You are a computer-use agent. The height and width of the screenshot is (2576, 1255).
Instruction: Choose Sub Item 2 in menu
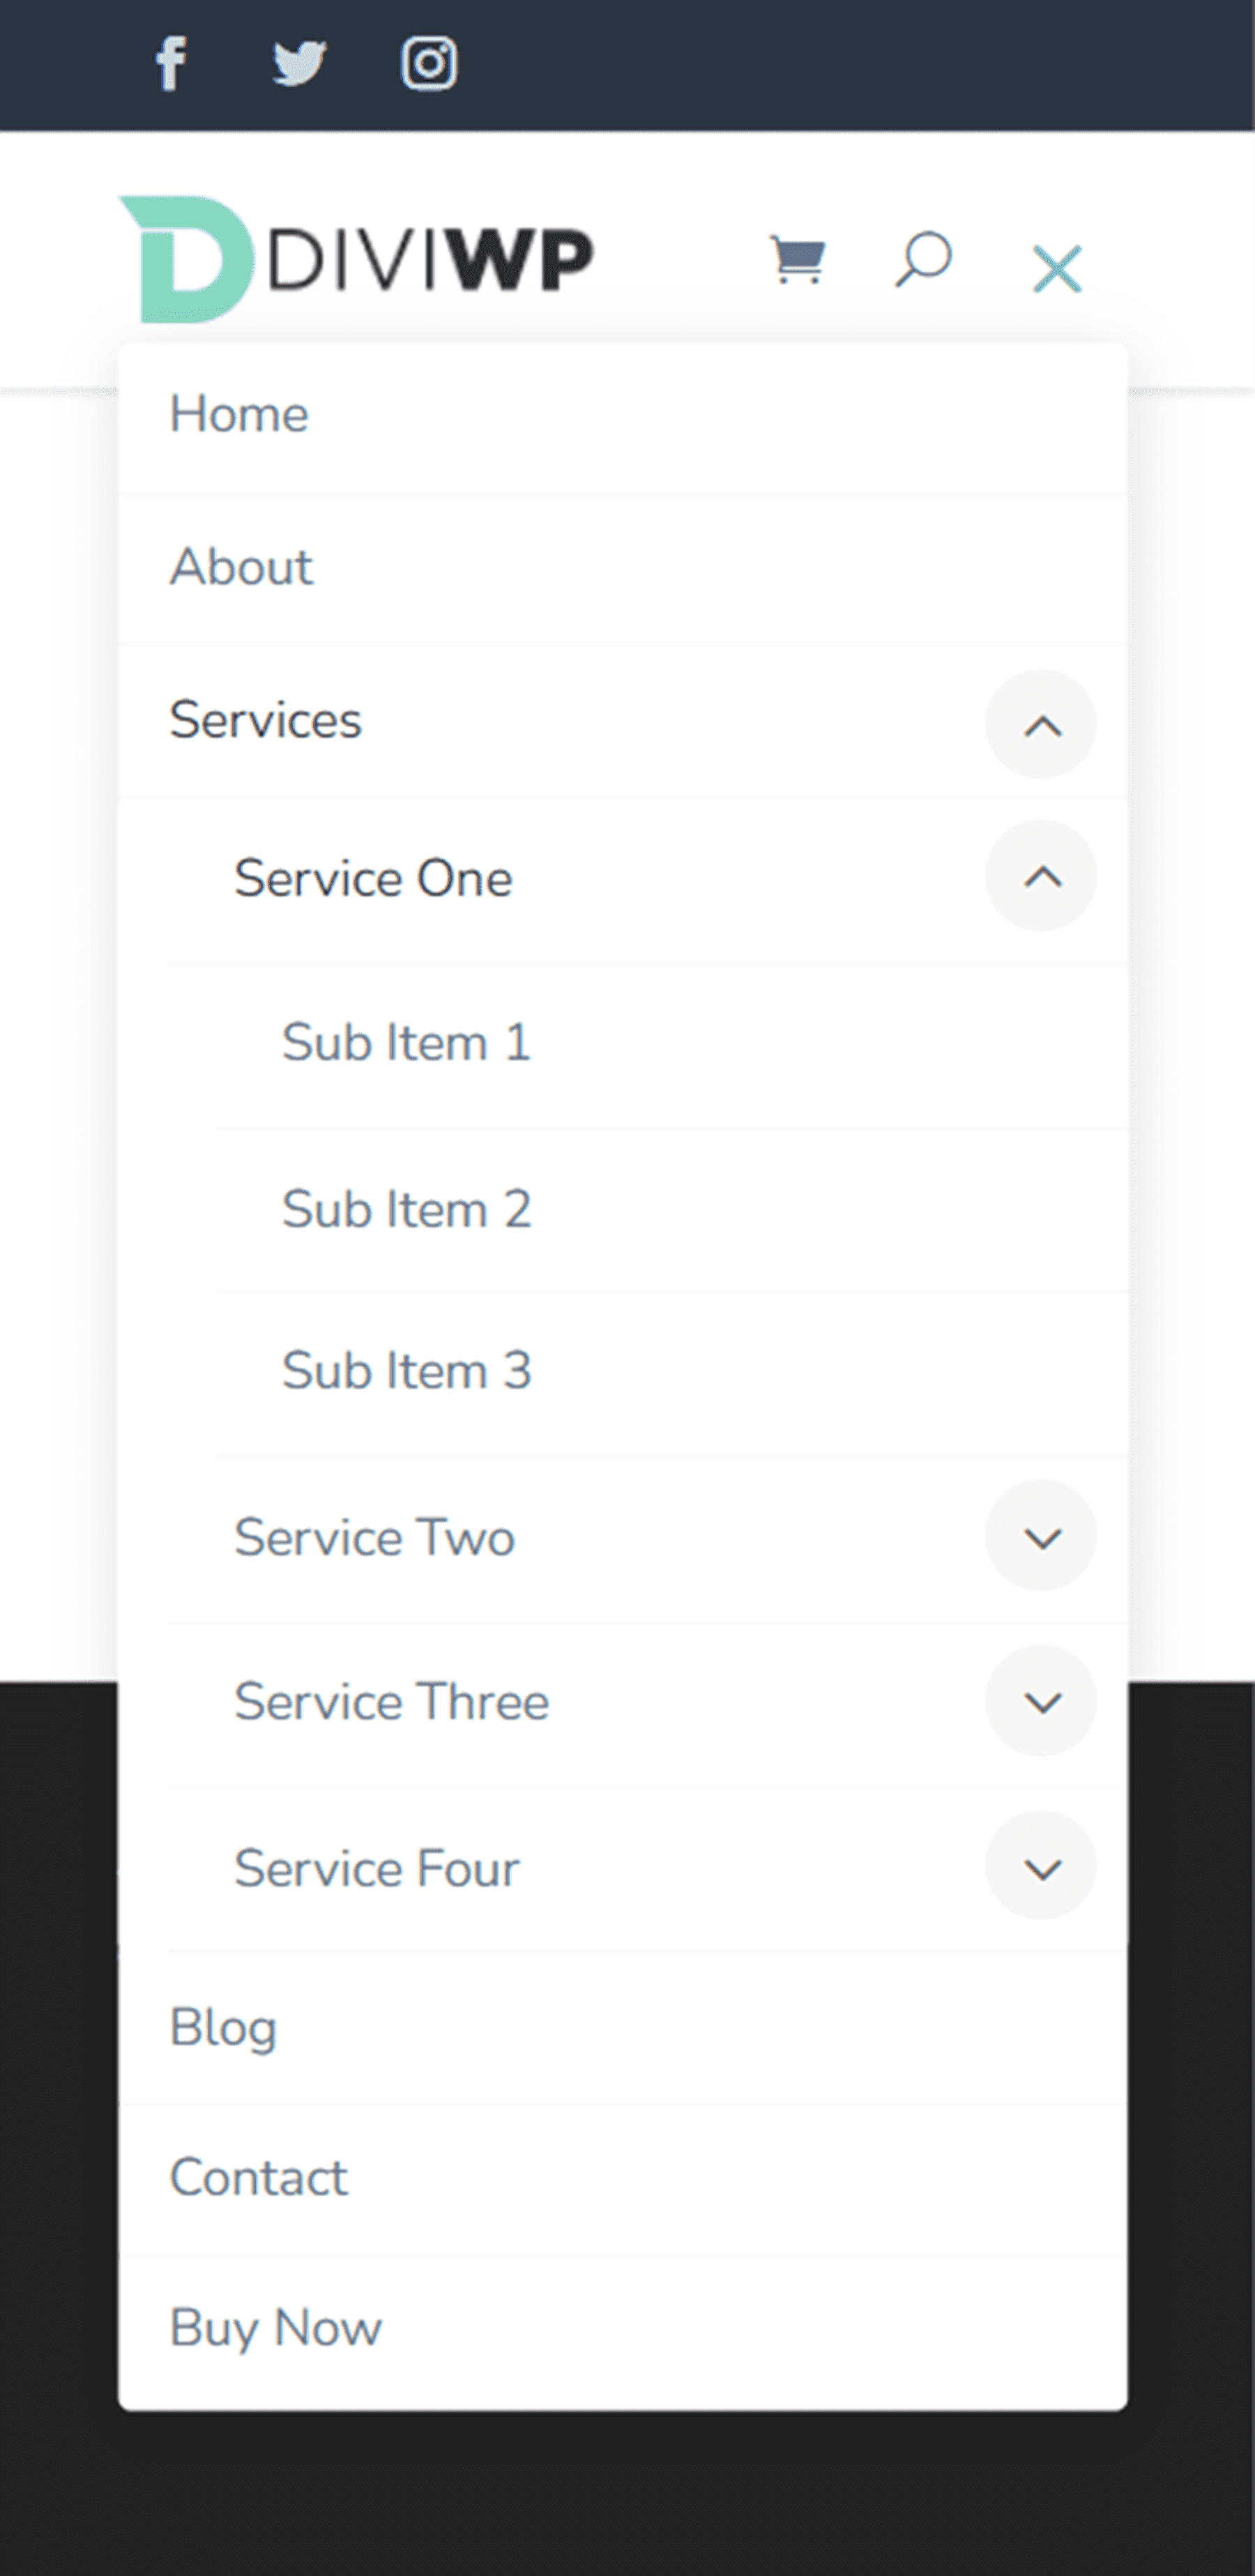pyautogui.click(x=406, y=1209)
